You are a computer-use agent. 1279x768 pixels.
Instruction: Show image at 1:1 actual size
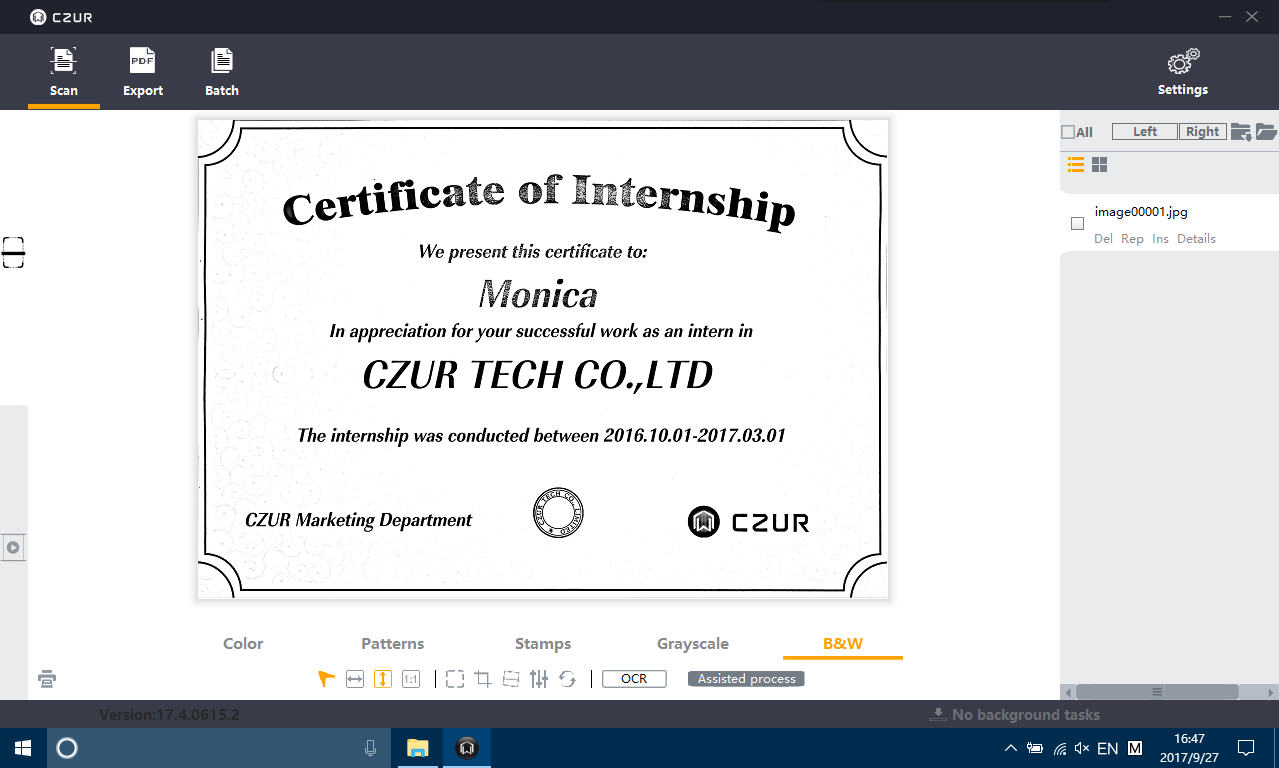410,679
